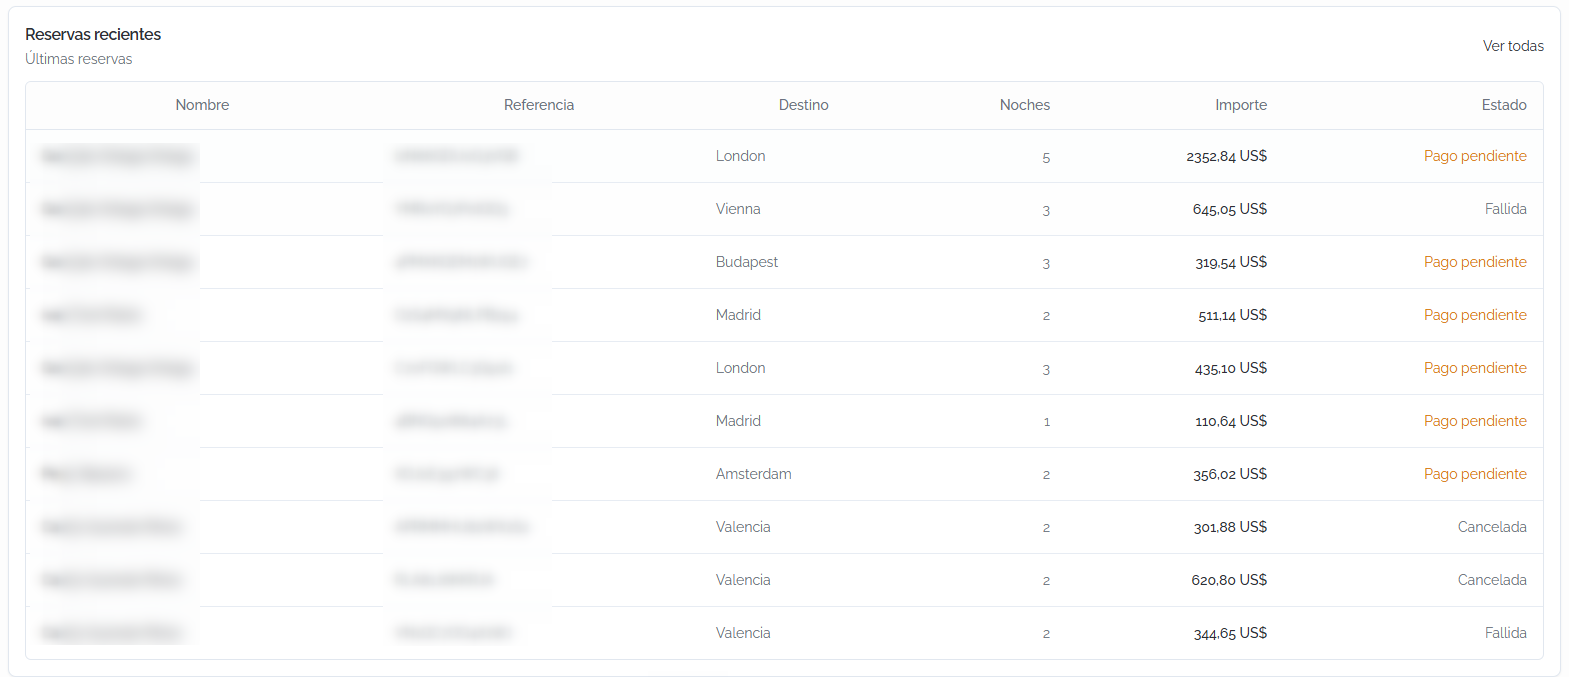Click the nights value in the Vienna row
The width and height of the screenshot is (1569, 677).
(x=1046, y=210)
